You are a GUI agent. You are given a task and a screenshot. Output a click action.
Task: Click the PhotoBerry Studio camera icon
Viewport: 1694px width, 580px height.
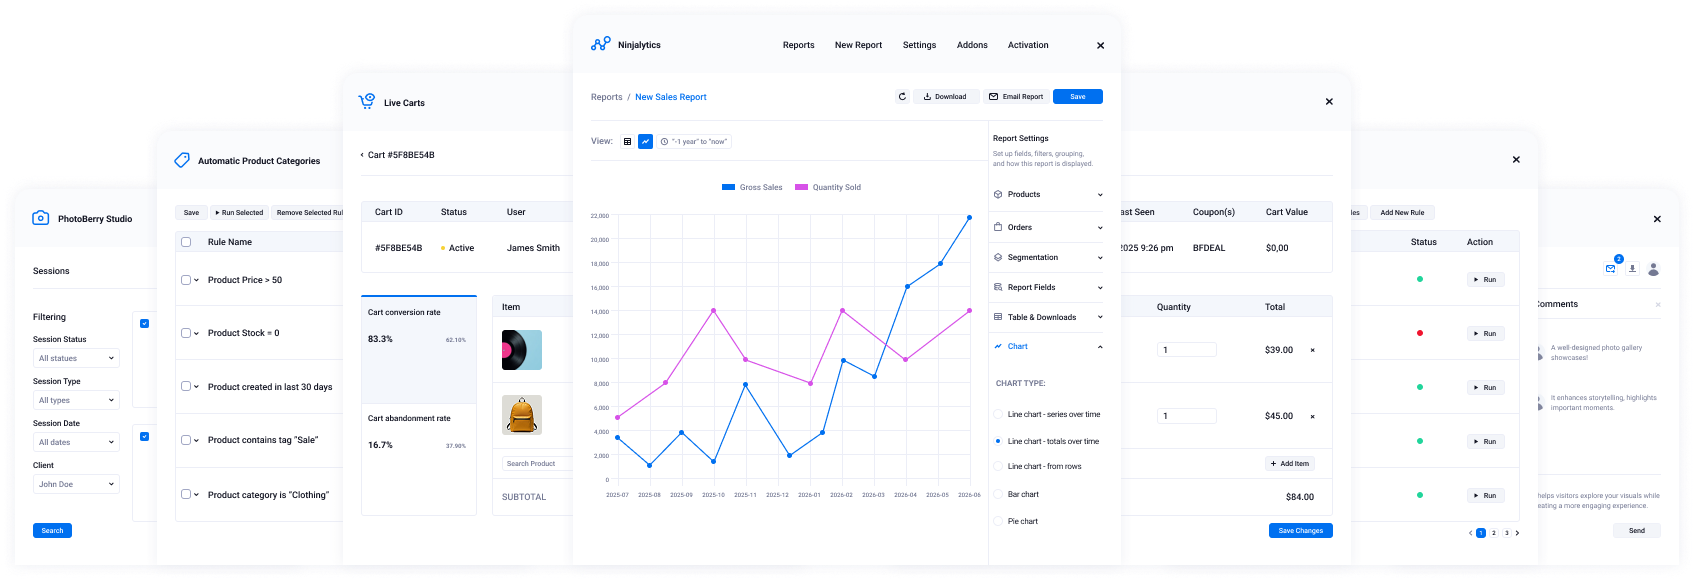tap(41, 218)
